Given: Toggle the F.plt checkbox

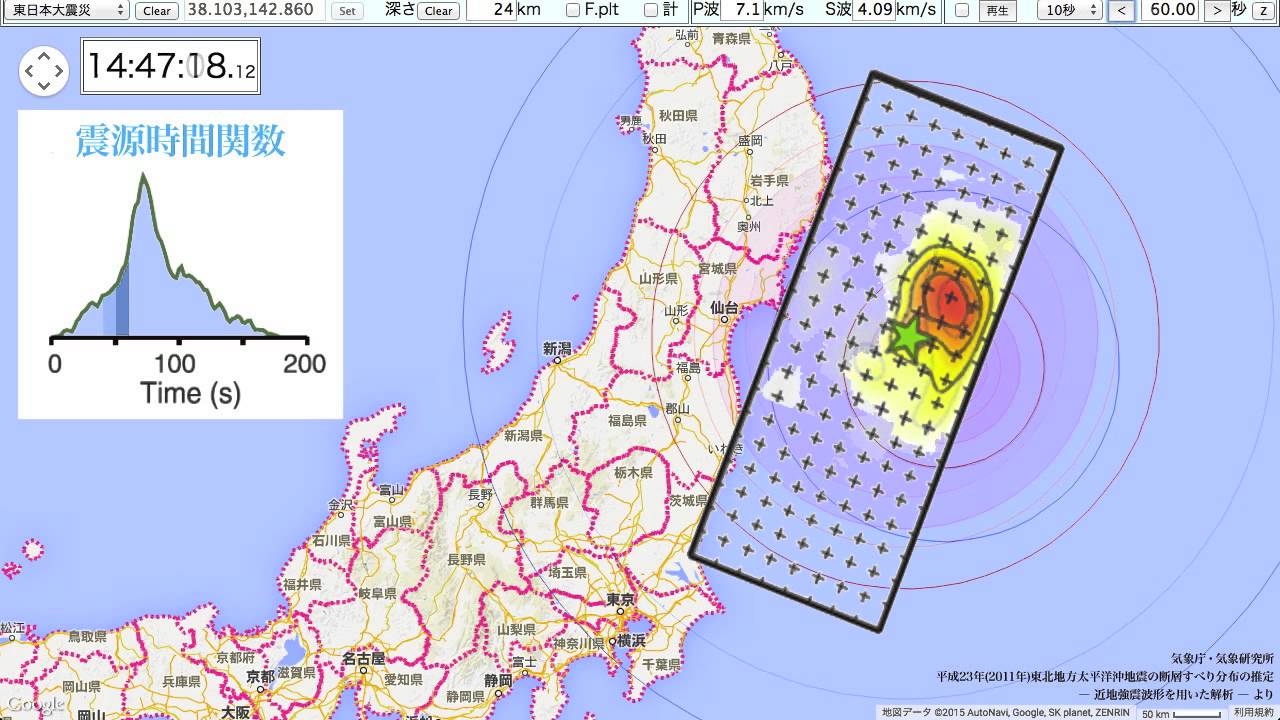Looking at the screenshot, I should 572,10.
